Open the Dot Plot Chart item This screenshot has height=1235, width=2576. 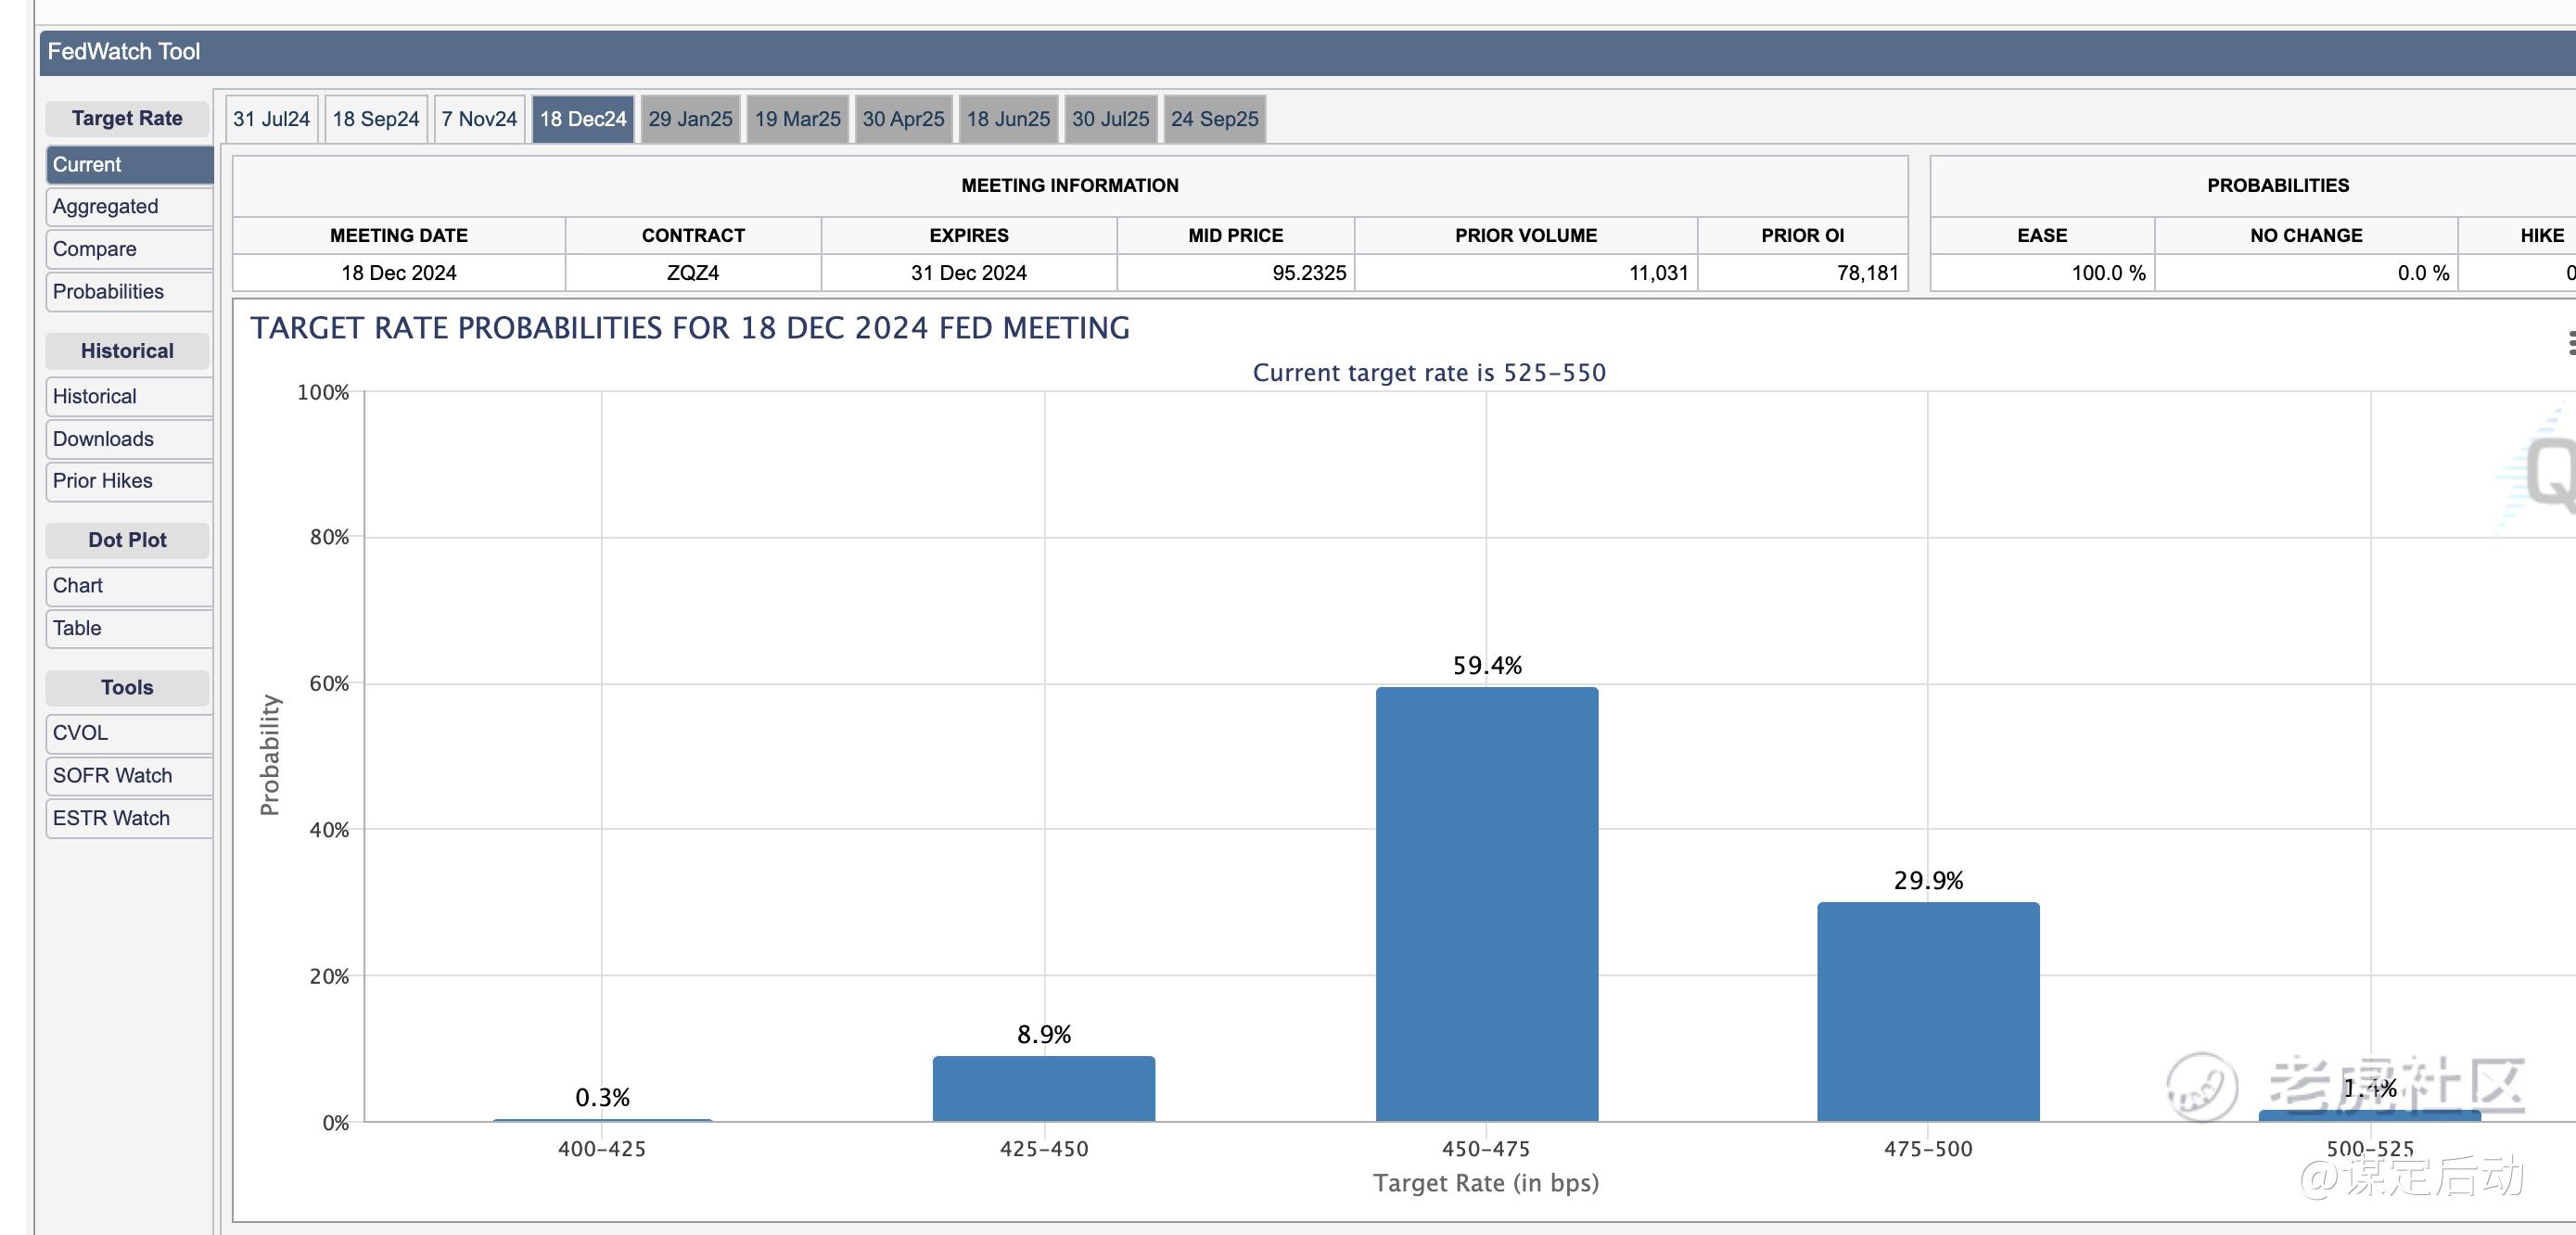(x=130, y=586)
